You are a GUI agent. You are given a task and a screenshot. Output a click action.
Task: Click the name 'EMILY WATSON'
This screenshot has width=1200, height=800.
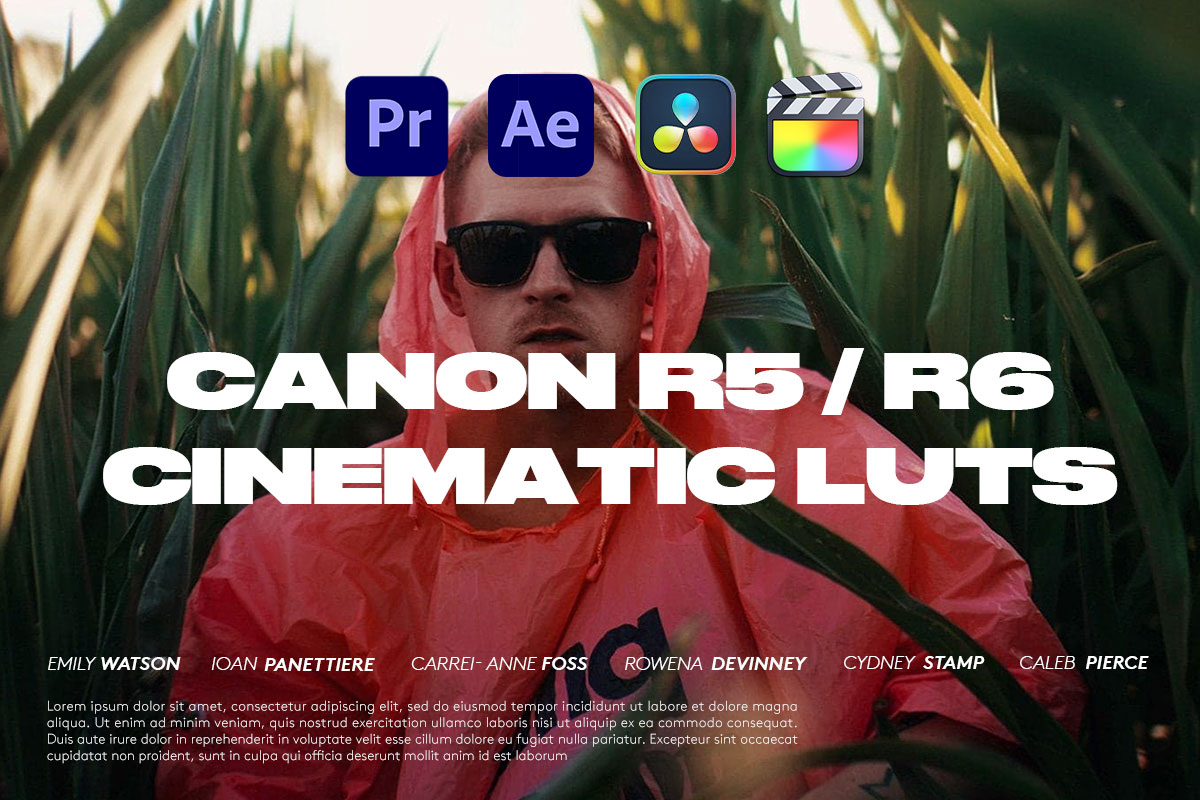click(113, 663)
